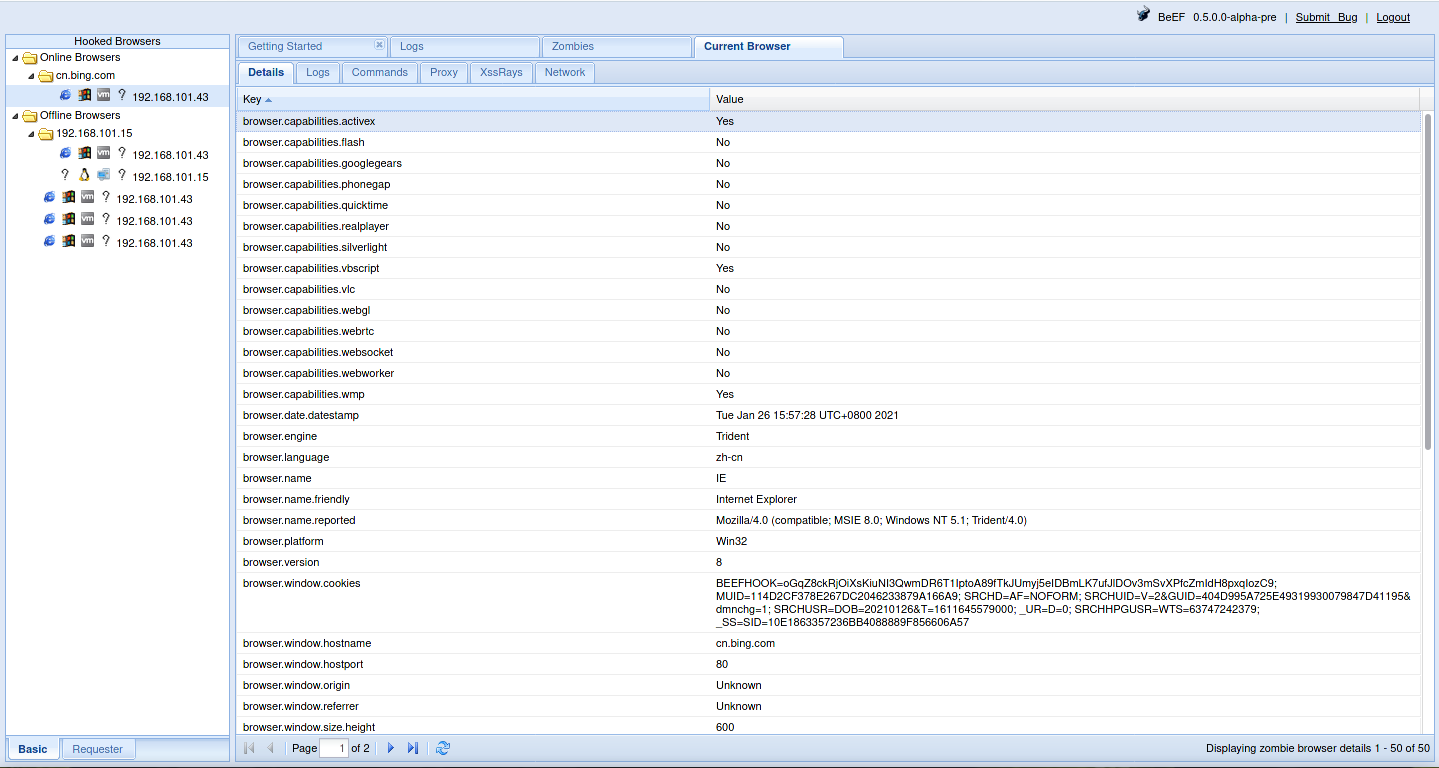
Task: Collapse the cn.bing.com tree node
Action: 31,76
